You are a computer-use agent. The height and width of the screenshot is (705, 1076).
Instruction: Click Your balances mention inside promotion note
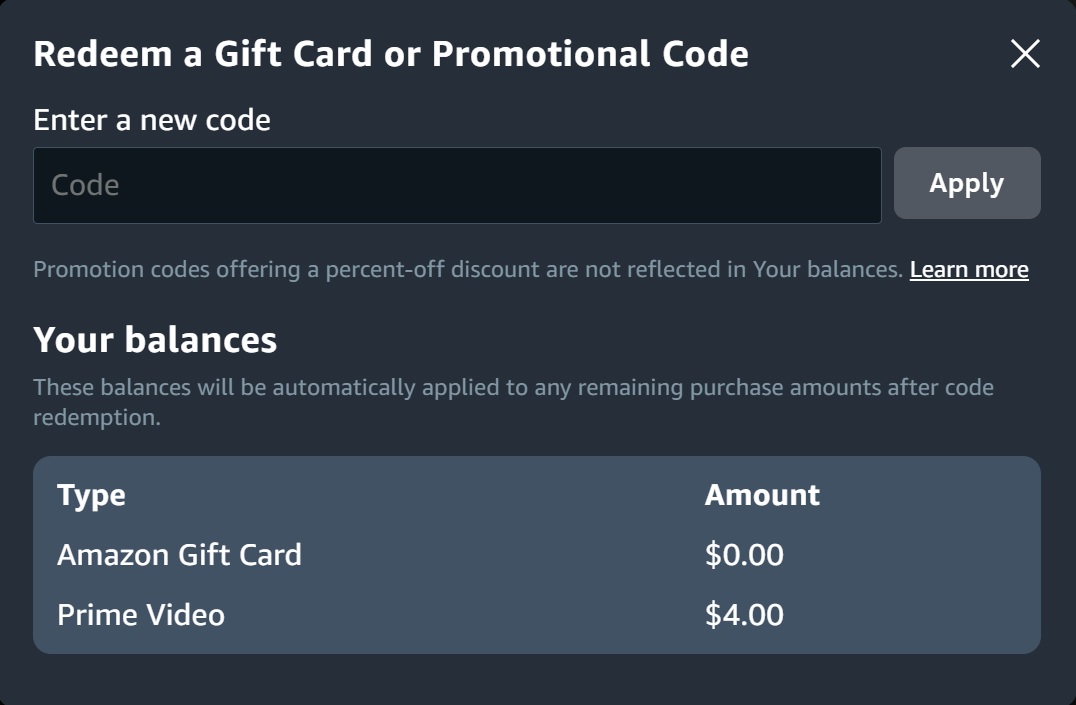pos(828,270)
